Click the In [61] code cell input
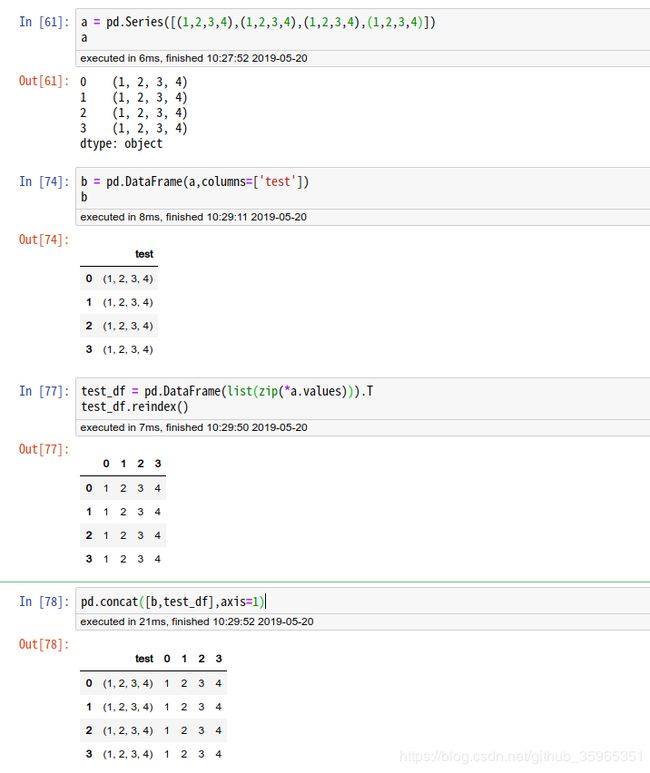The width and height of the screenshot is (650, 773). (x=362, y=30)
